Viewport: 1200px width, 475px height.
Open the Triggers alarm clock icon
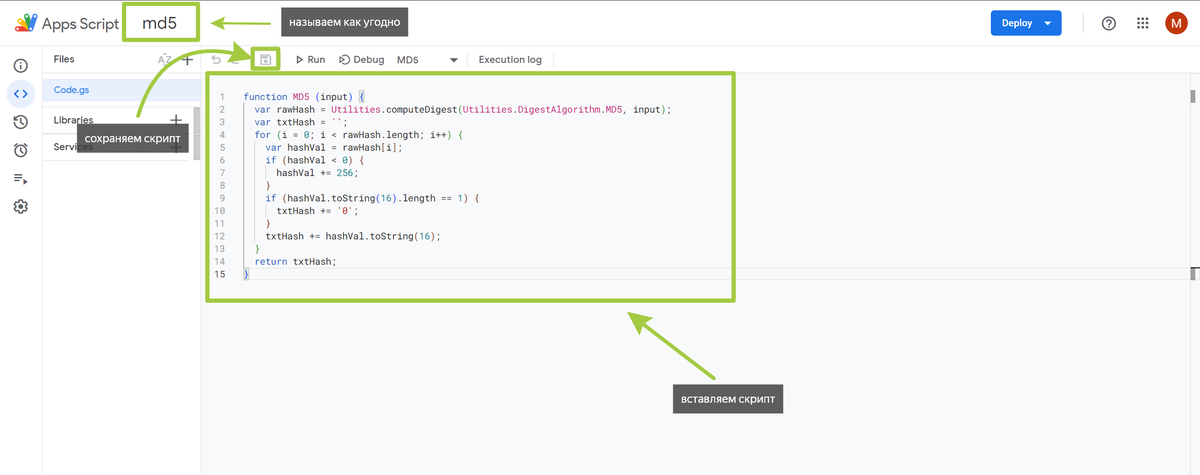point(20,150)
